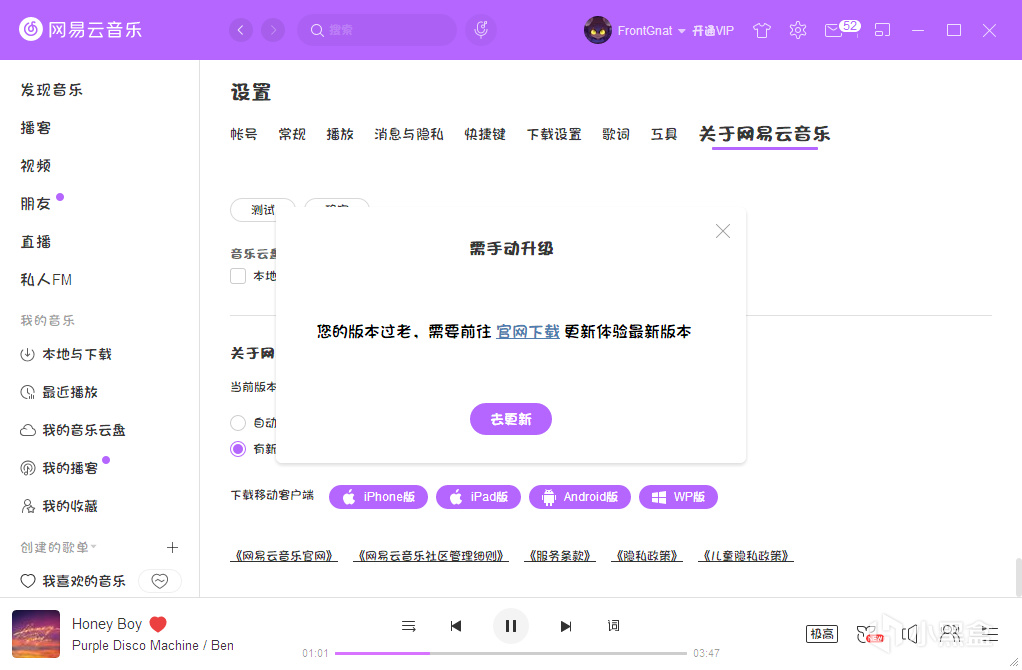Unlike Honey Boy with red heart
Viewport: 1022px width, 670px height.
tap(158, 624)
